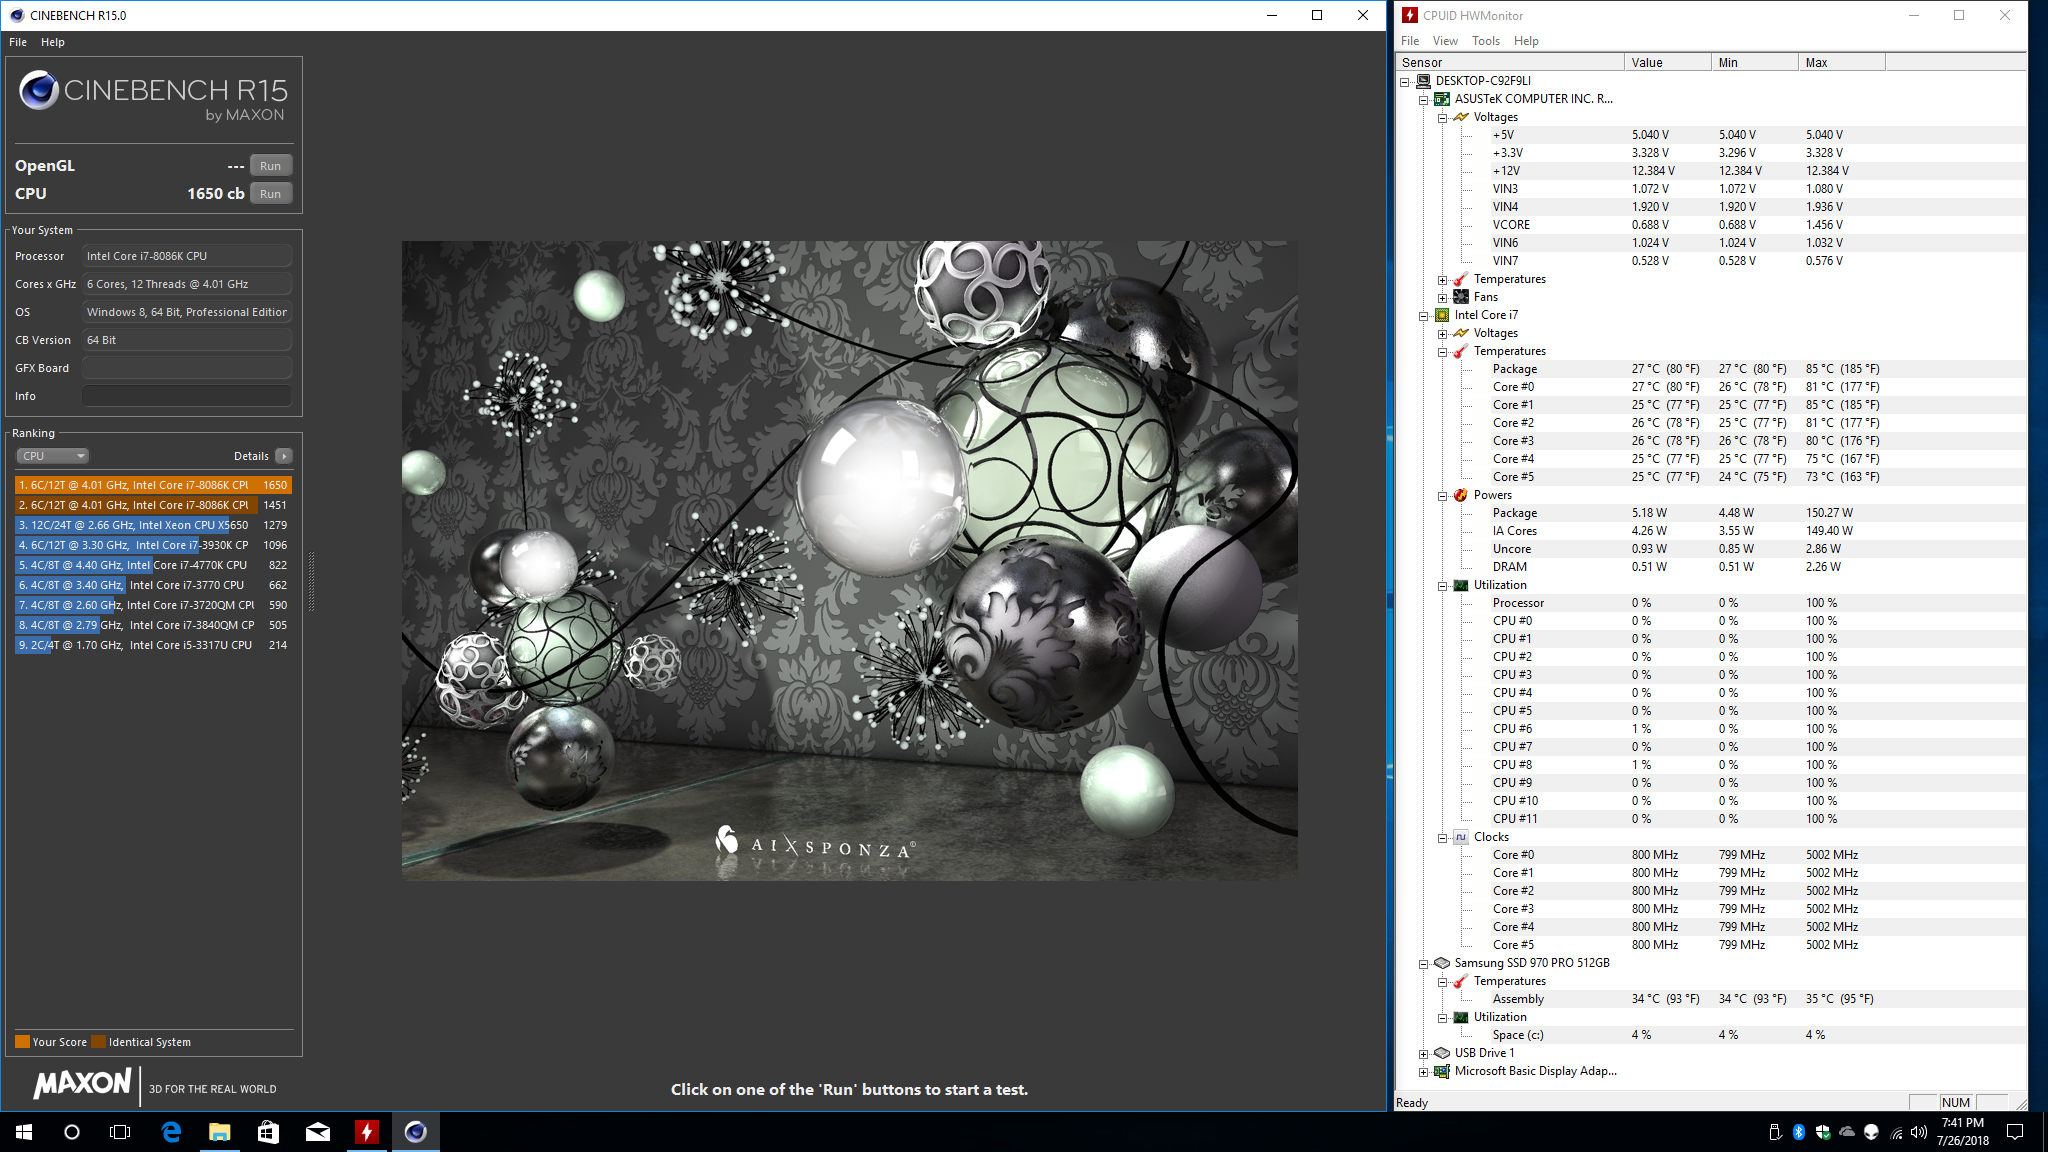
Task: Click the Intel Core i7 chip icon
Action: click(x=1442, y=315)
